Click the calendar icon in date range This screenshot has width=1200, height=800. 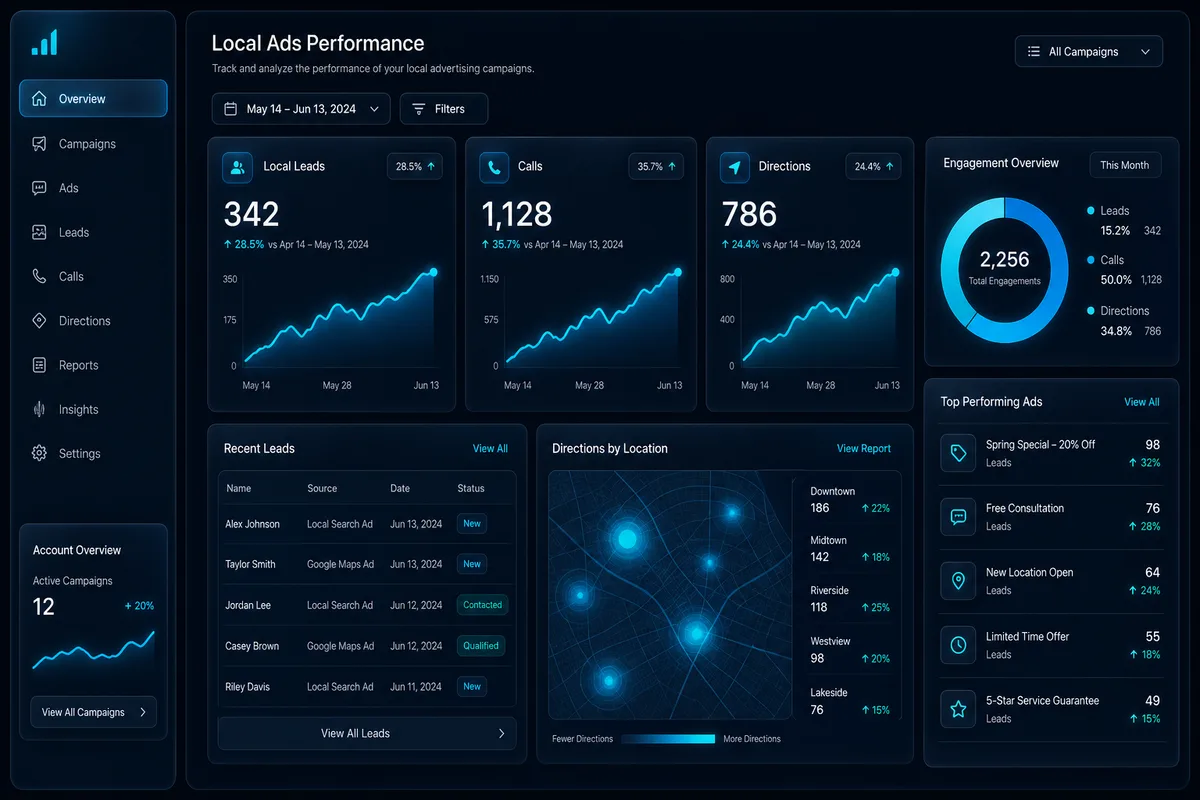click(x=230, y=109)
